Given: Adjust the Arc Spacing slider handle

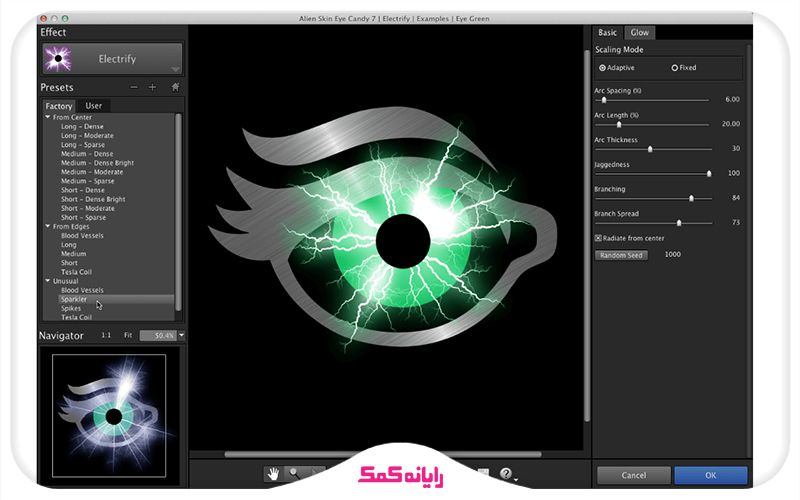Looking at the screenshot, I should 604,100.
